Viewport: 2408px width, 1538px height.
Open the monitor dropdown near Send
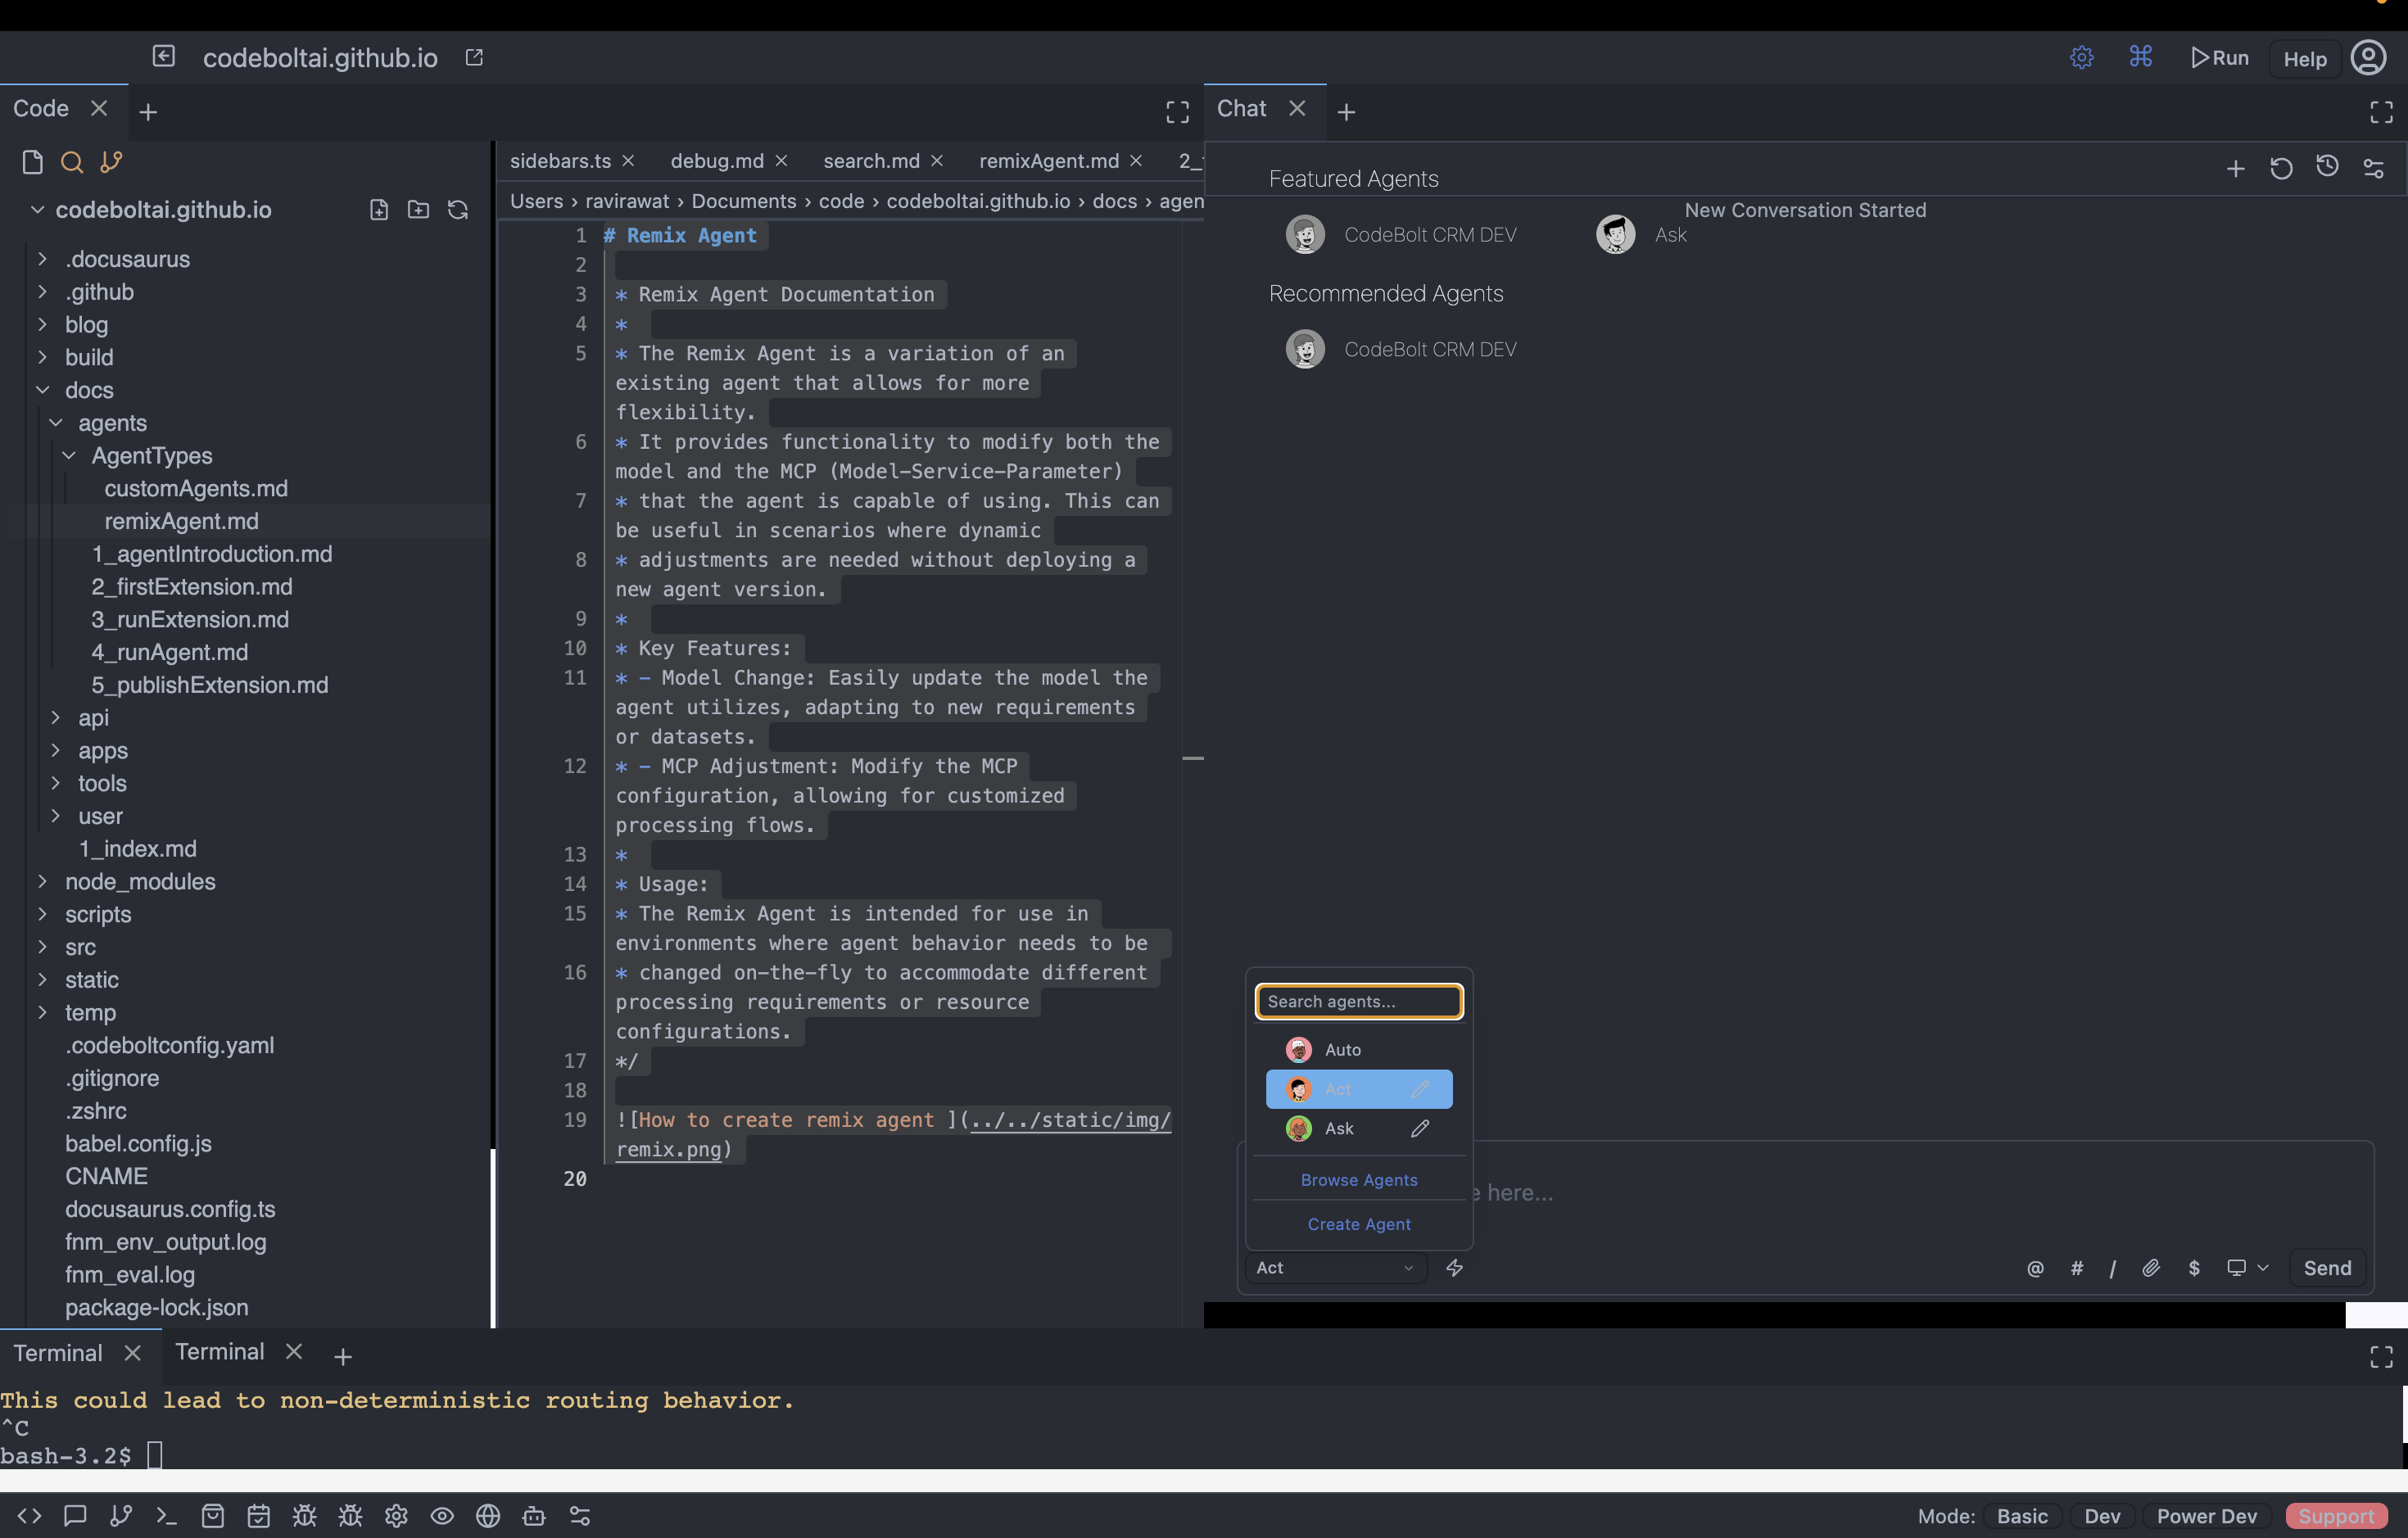click(x=2247, y=1268)
